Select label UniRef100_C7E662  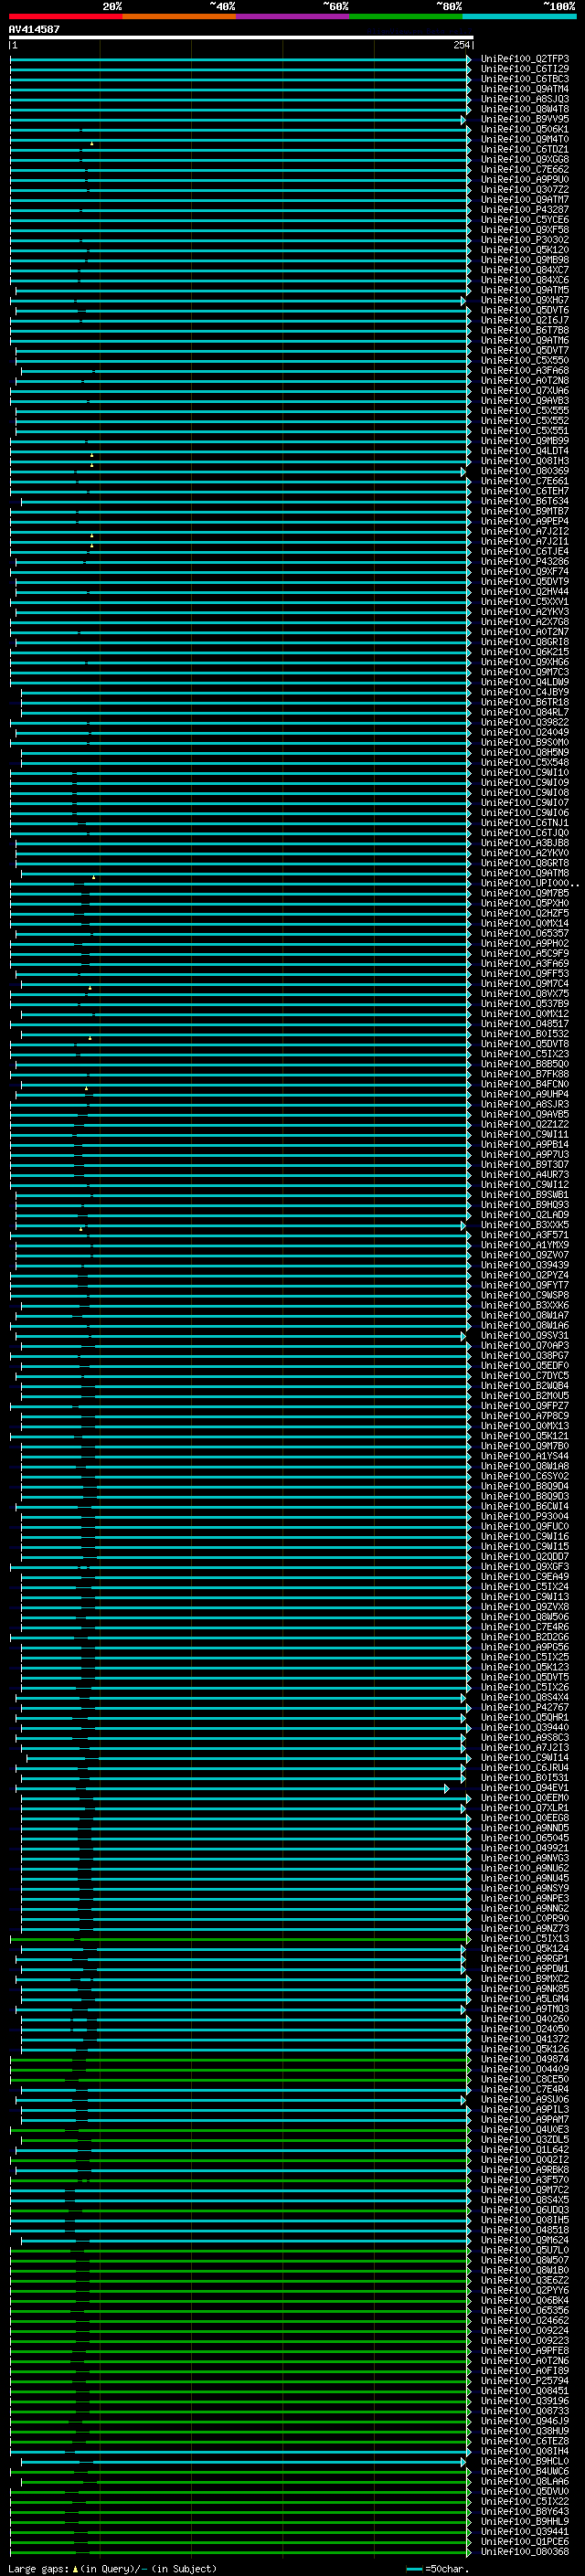524,169
